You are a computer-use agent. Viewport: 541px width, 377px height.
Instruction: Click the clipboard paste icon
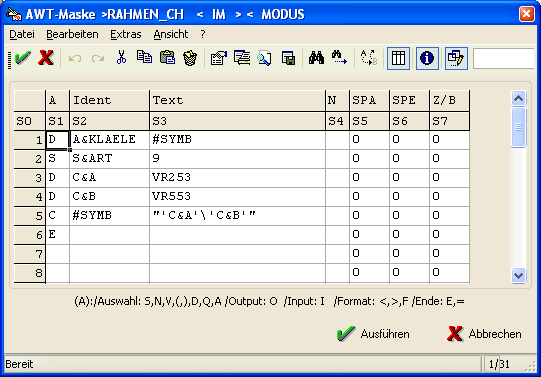(x=167, y=58)
